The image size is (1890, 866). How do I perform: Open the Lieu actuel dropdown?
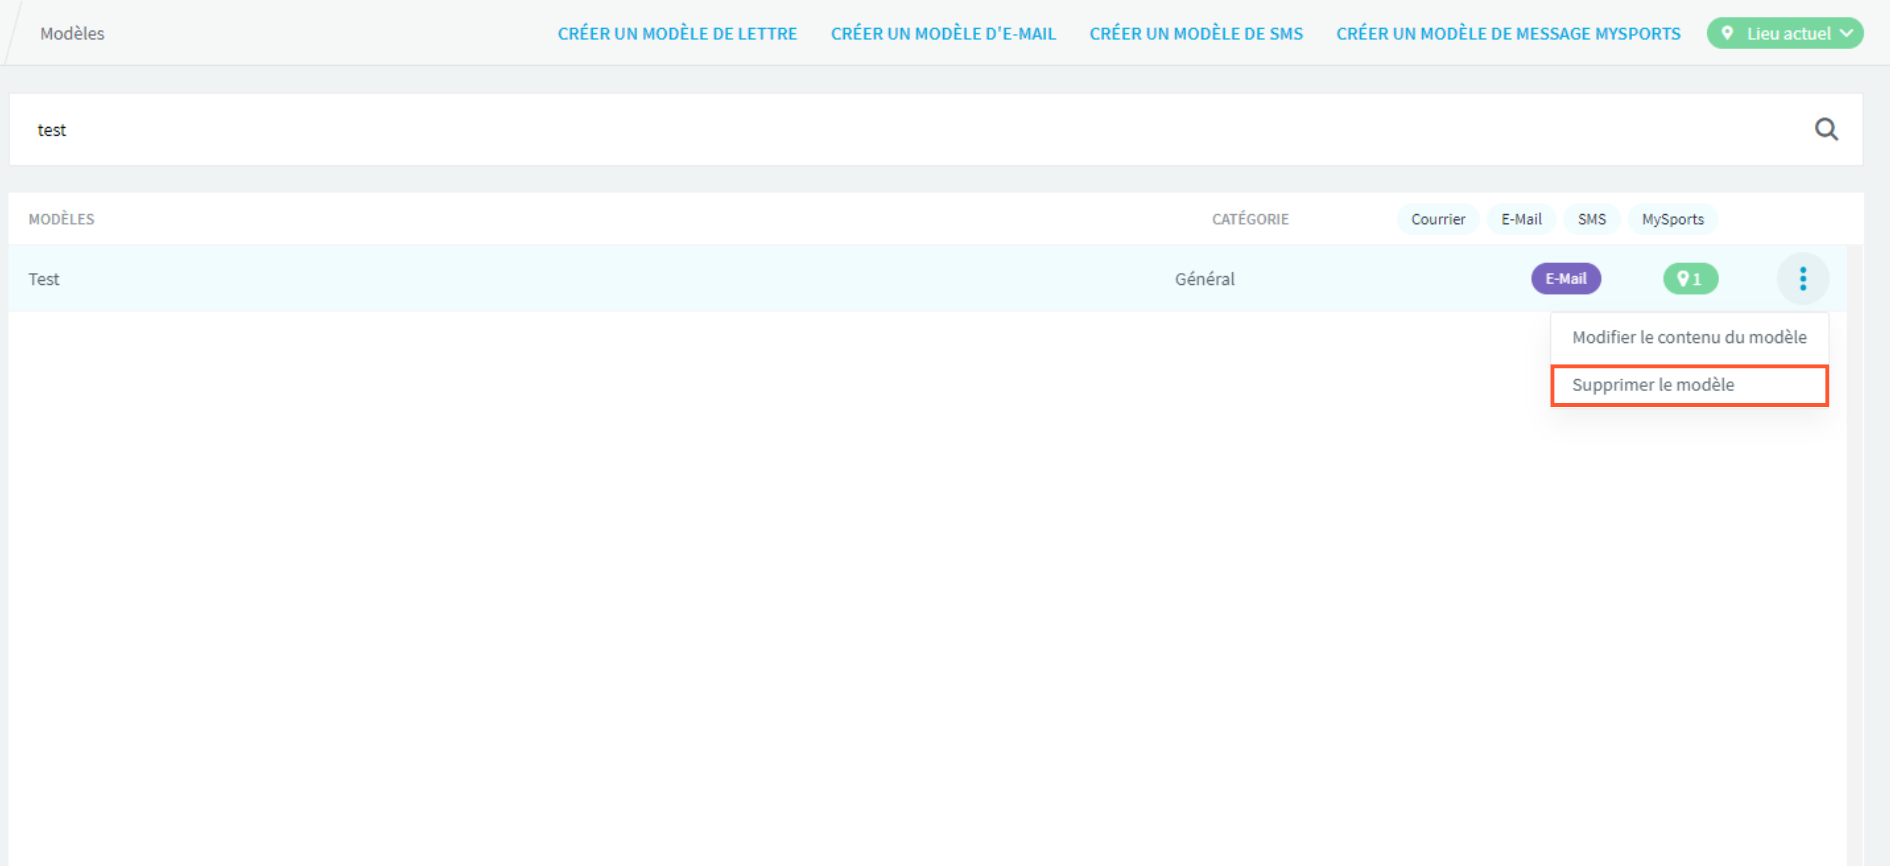coord(1785,33)
